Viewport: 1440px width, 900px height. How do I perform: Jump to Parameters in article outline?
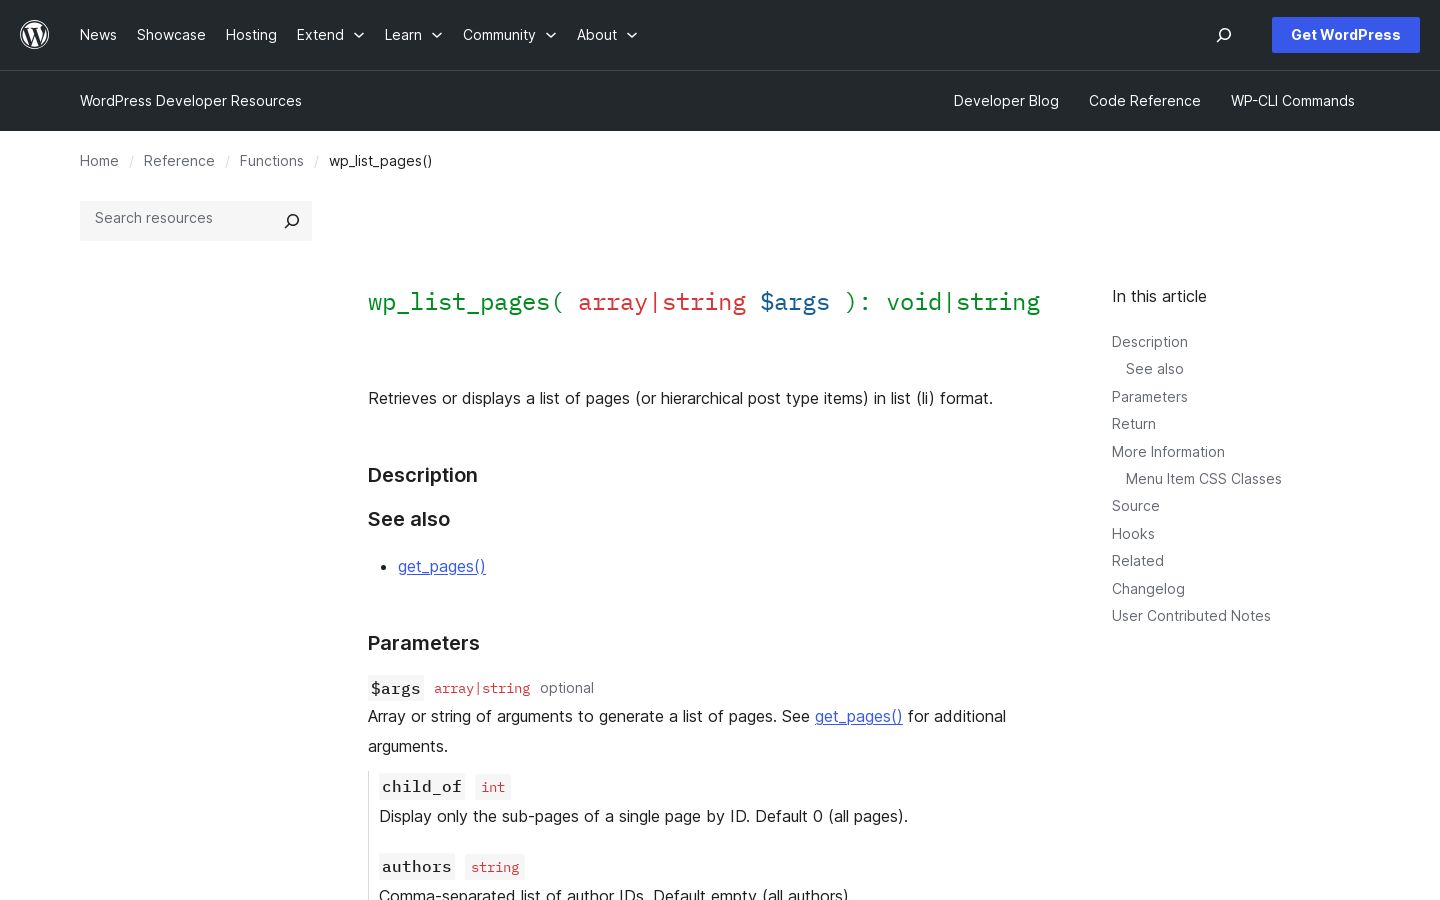tap(1150, 397)
